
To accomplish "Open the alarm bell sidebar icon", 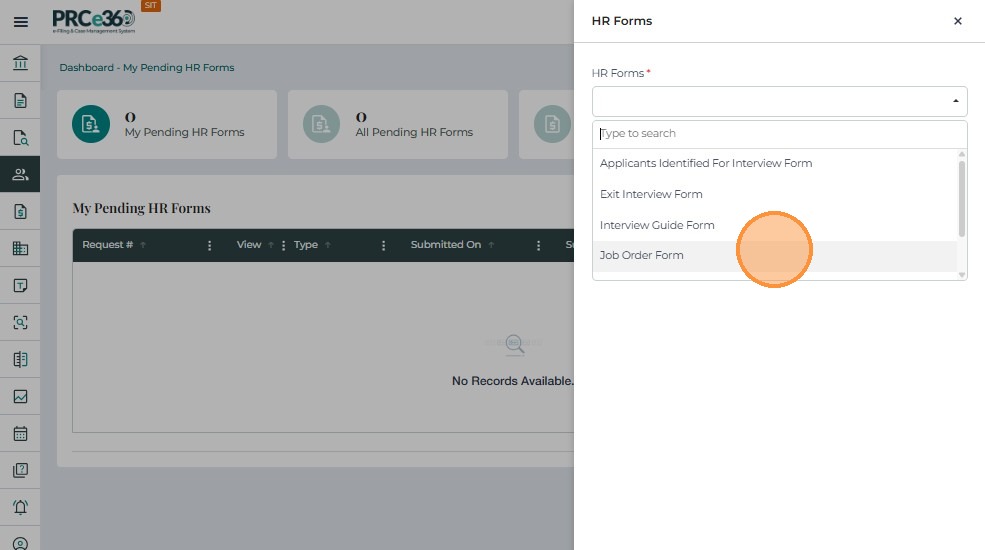I will [x=20, y=507].
